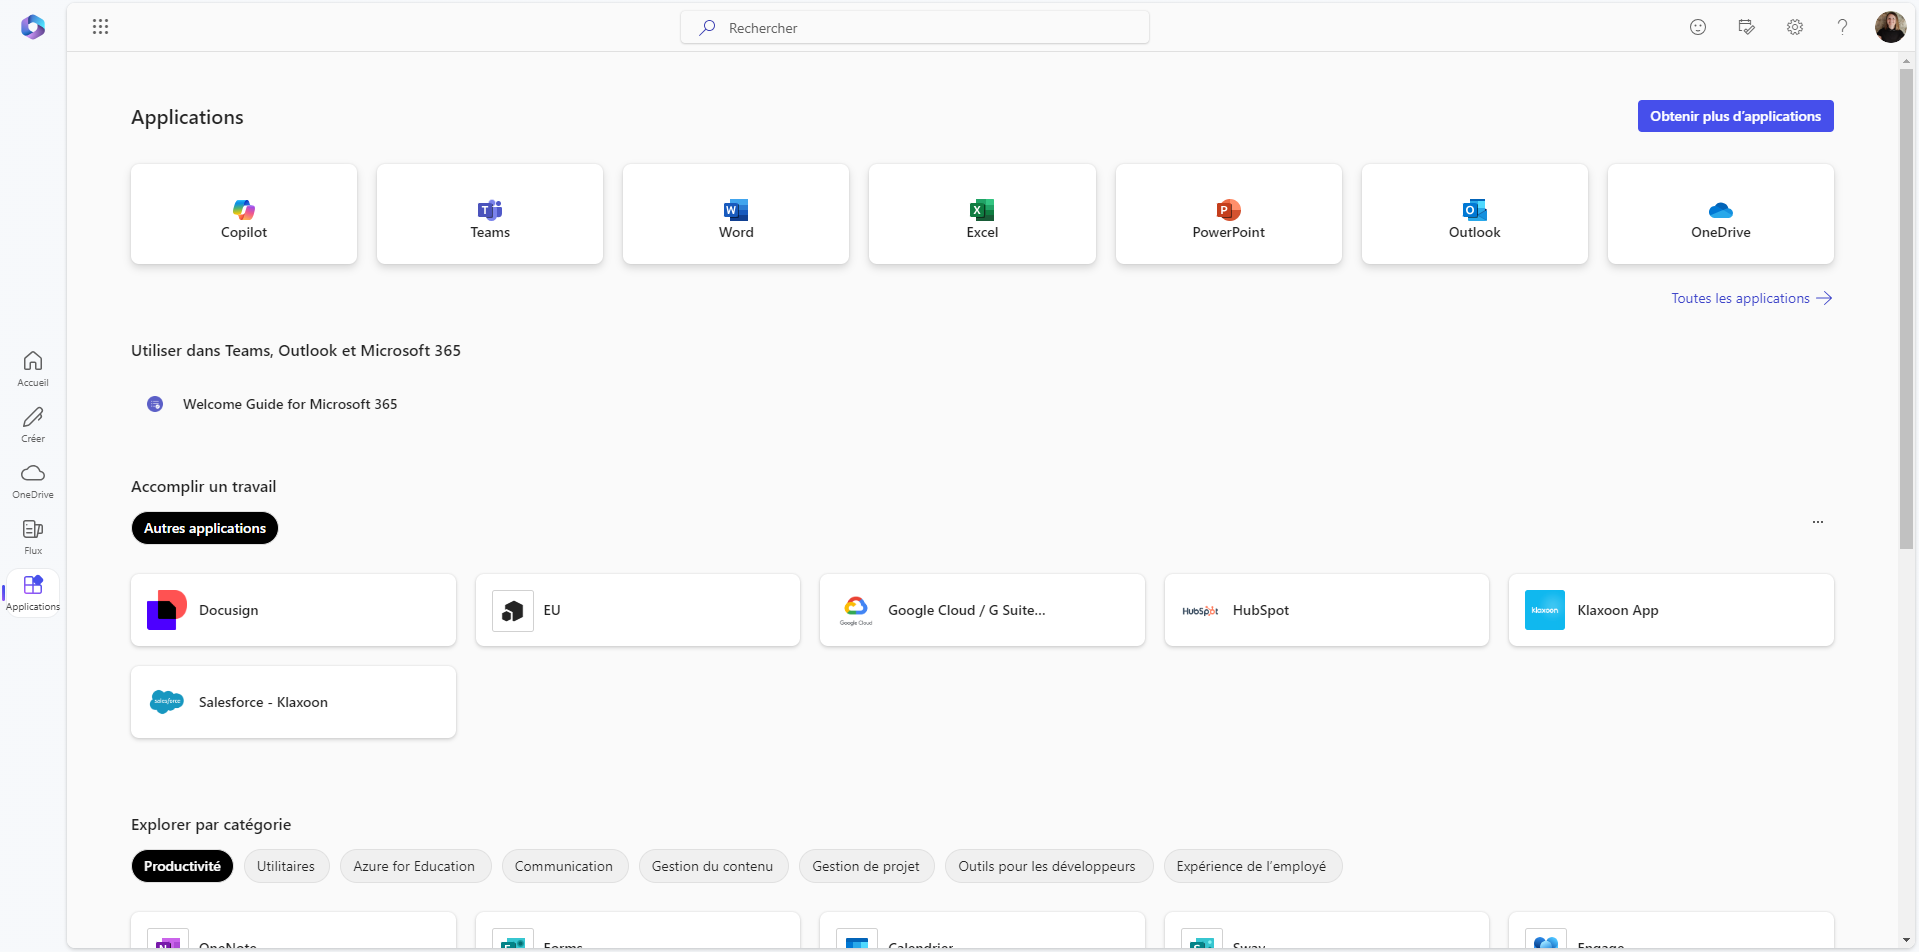Open OneDrive from the left sidebar

pyautogui.click(x=33, y=480)
